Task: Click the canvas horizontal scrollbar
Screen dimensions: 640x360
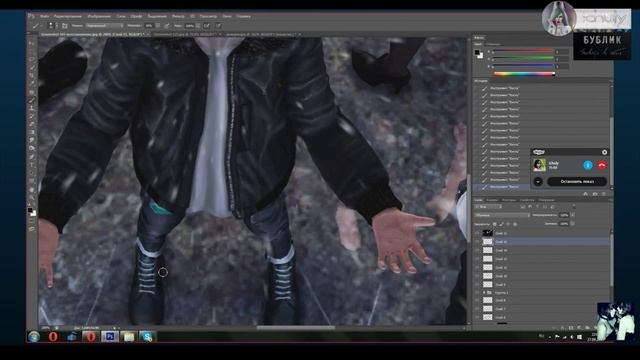Action: (x=296, y=327)
